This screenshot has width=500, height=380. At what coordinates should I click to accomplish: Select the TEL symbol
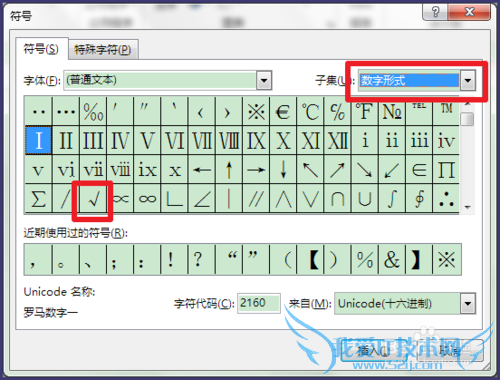click(419, 111)
